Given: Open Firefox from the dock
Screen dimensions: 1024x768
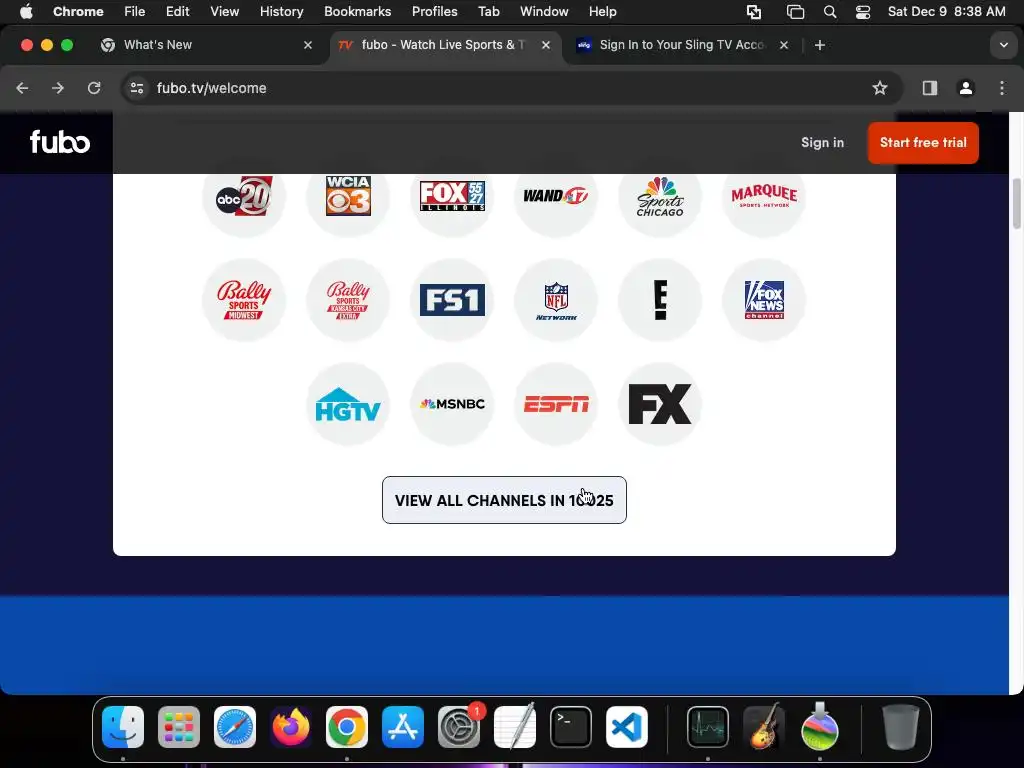Looking at the screenshot, I should tap(291, 727).
